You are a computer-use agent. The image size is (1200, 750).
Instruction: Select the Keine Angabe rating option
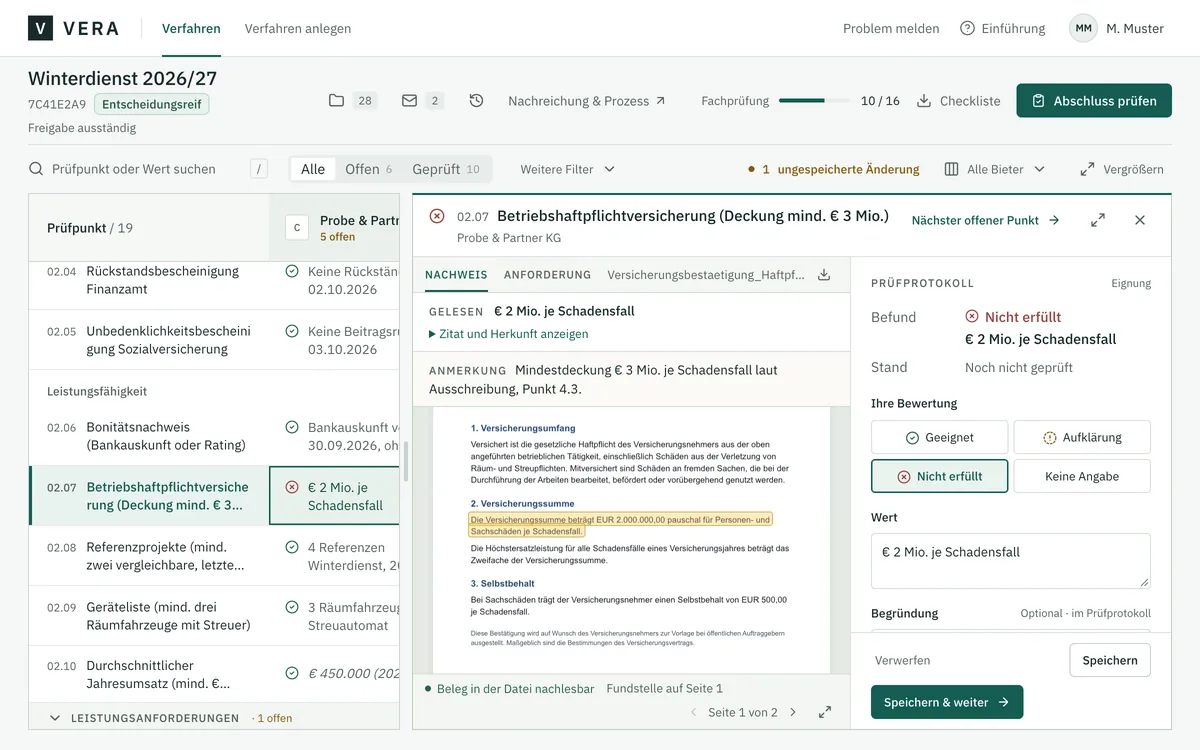(x=1082, y=476)
